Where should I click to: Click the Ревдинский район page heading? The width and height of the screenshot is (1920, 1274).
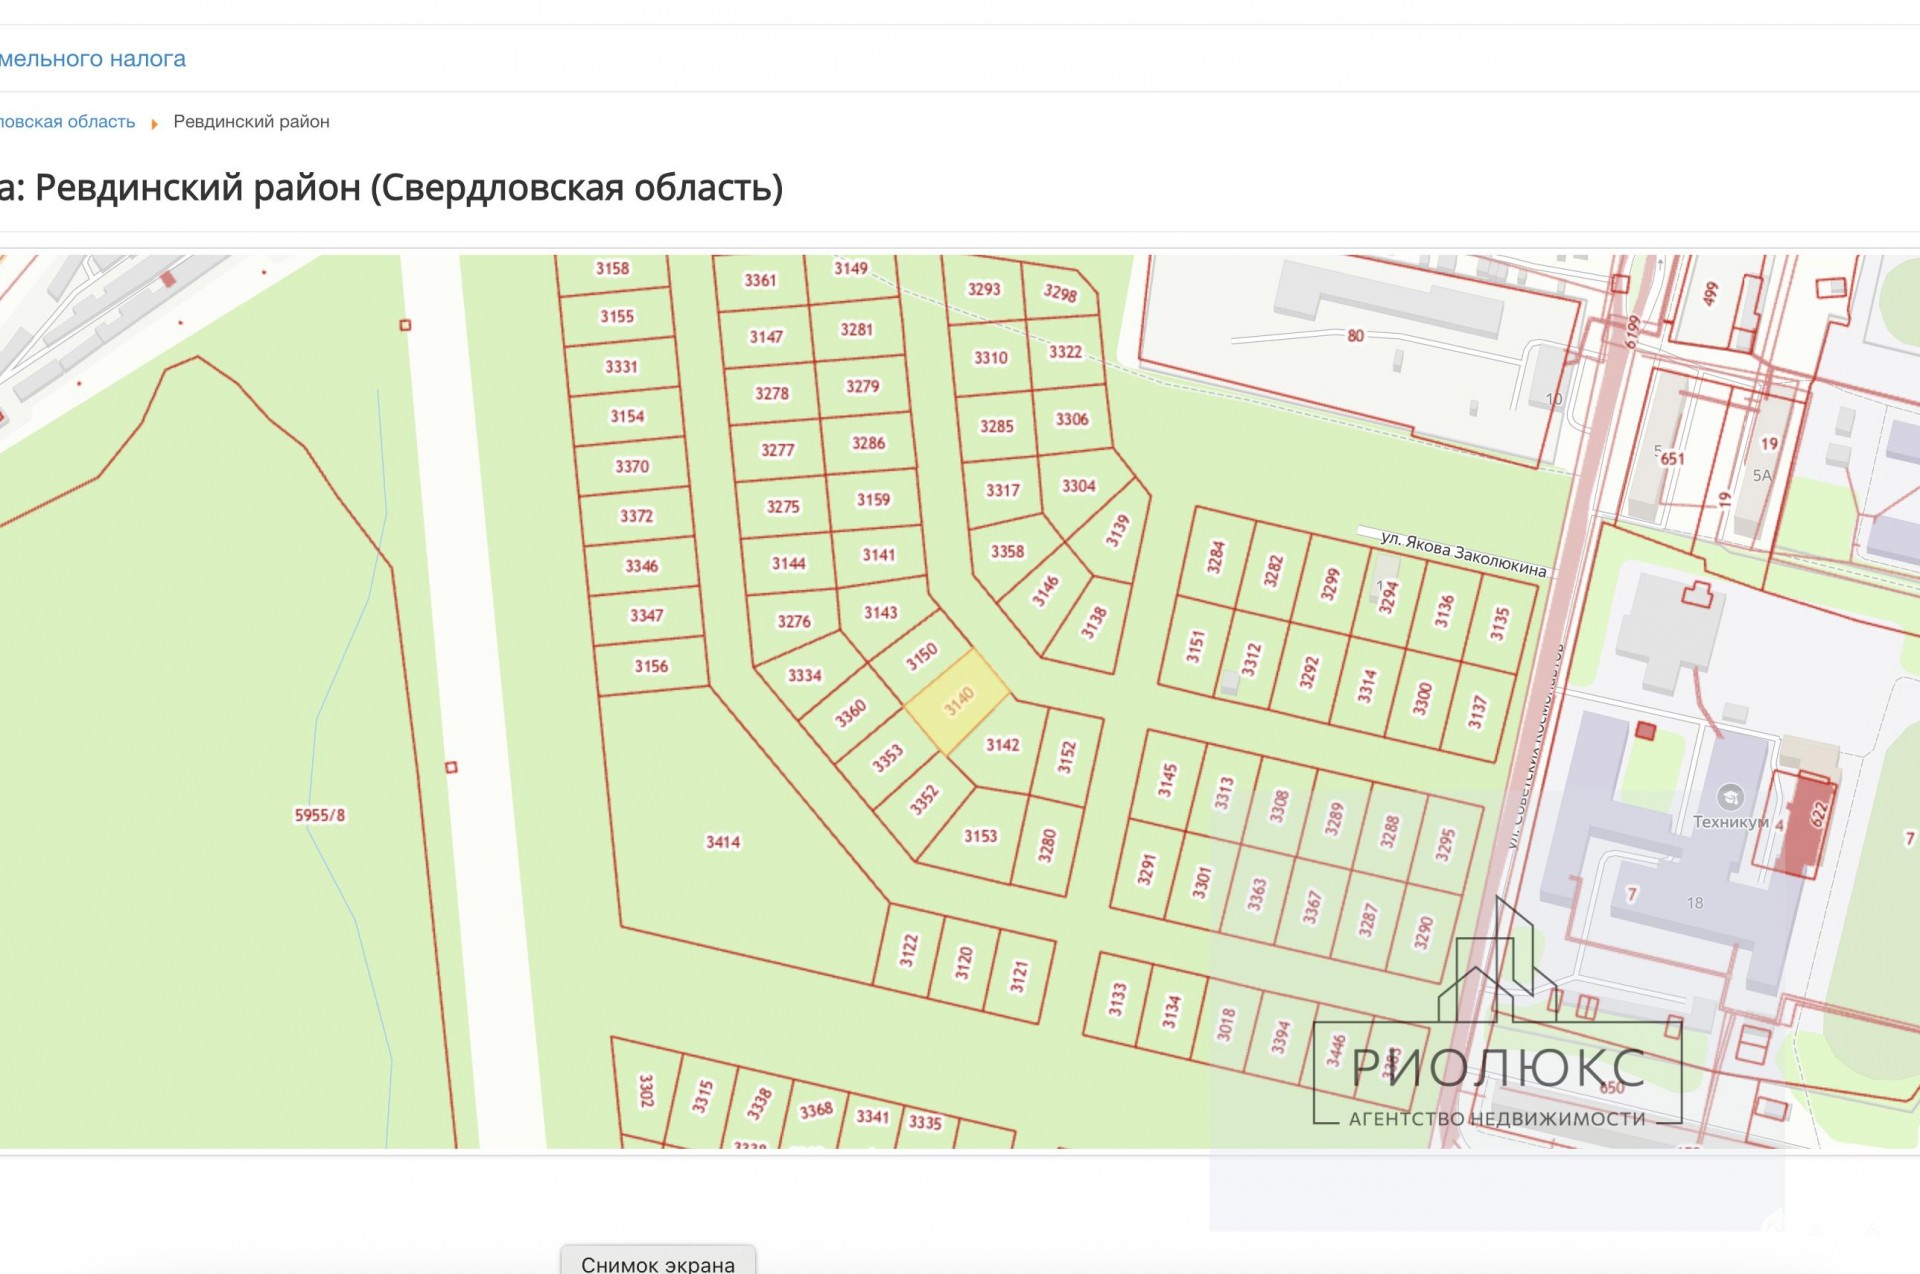click(391, 188)
